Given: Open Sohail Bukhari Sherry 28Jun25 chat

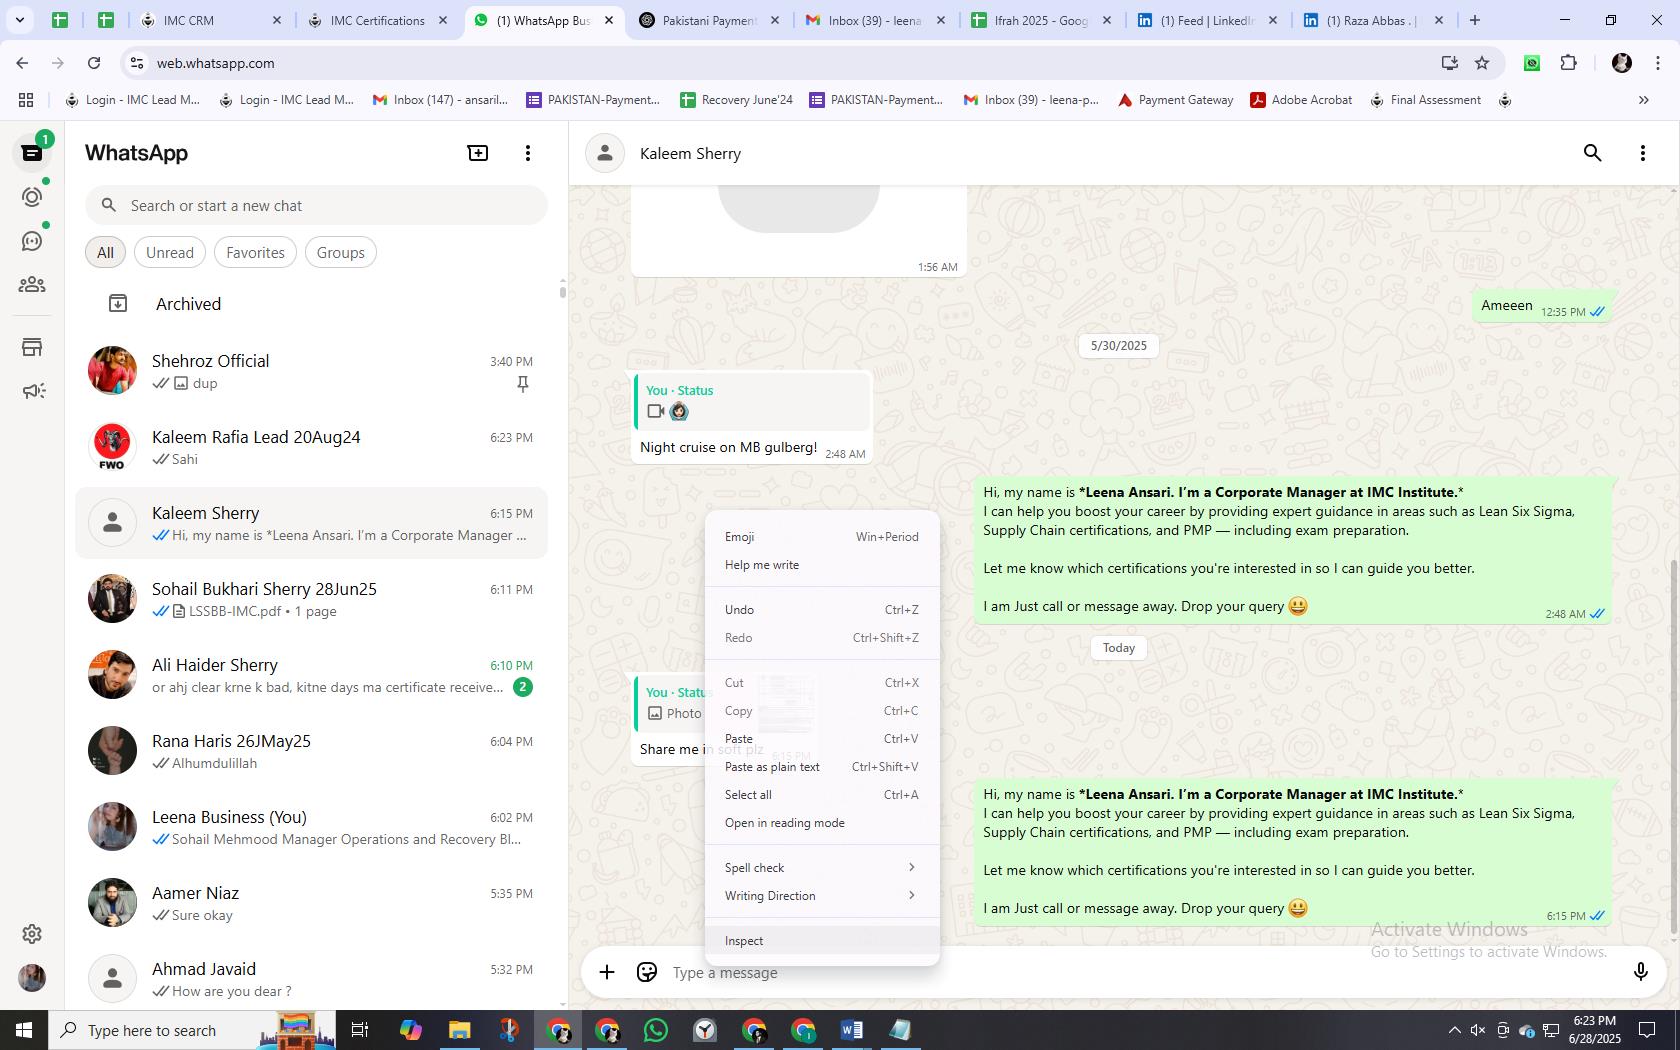Looking at the screenshot, I should tap(312, 600).
